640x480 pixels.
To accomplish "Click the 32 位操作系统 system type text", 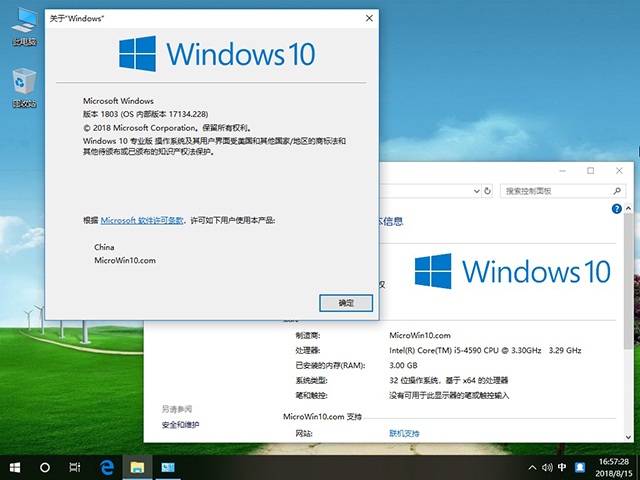I will 449,380.
